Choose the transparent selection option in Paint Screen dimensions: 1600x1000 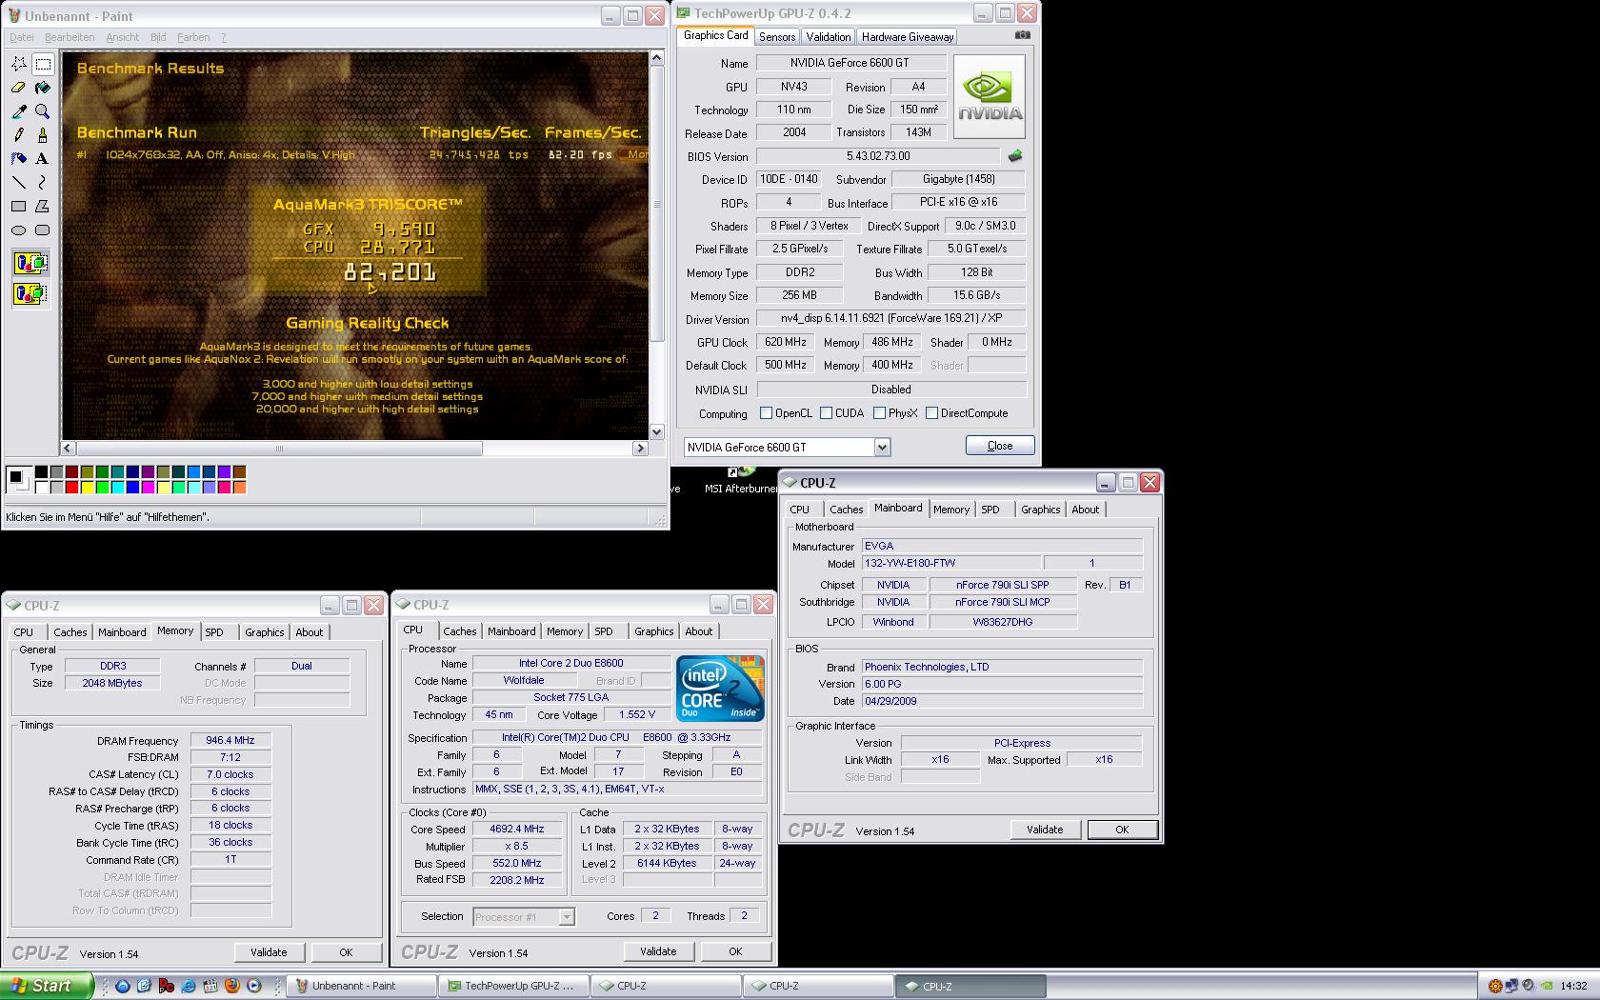point(30,293)
